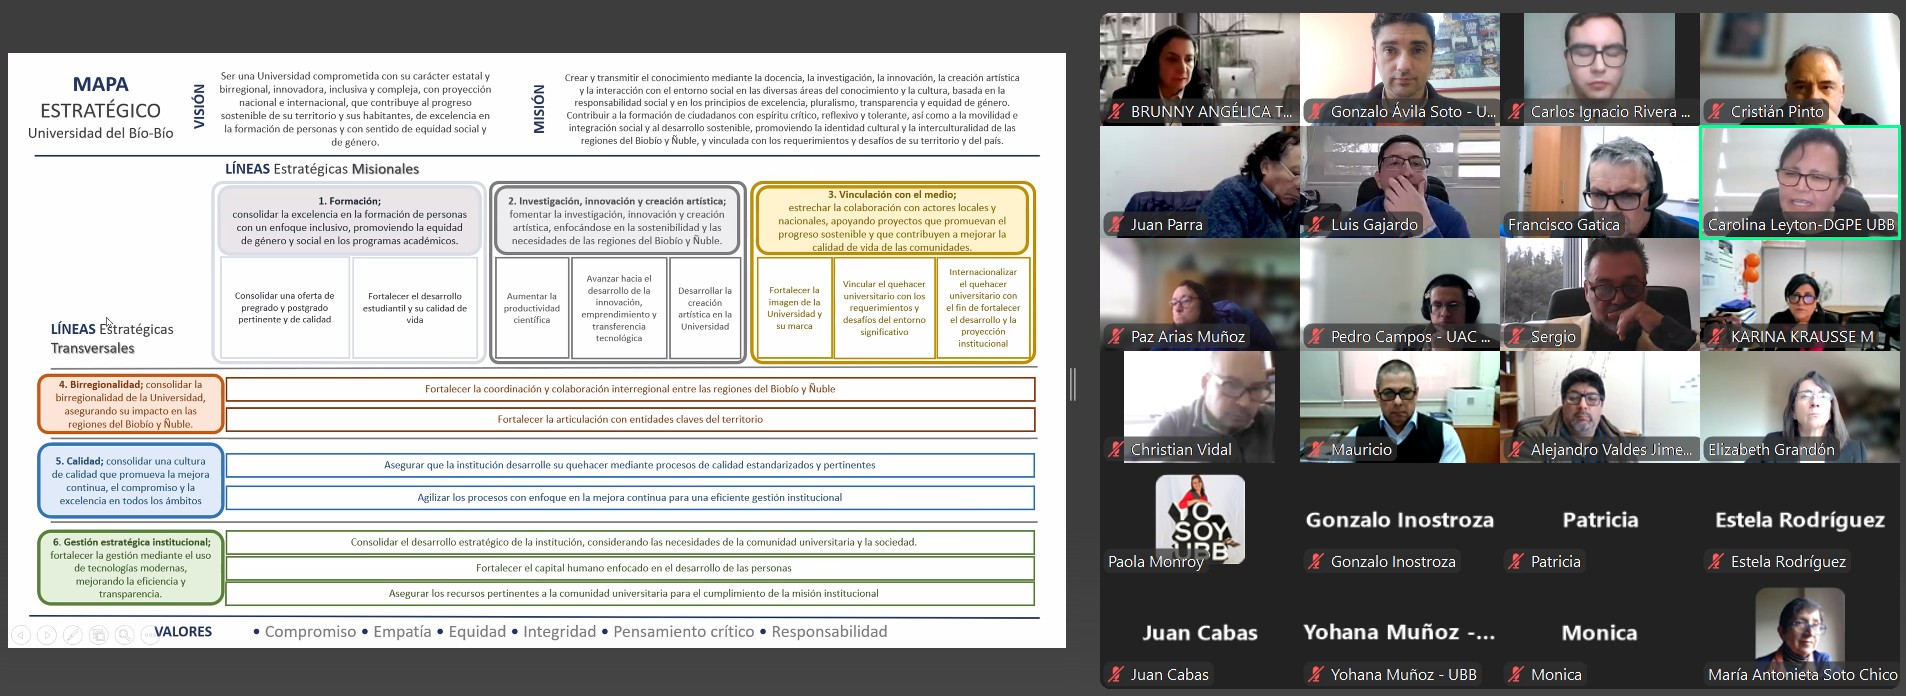This screenshot has height=696, width=1906.
Task: Click the muted mic icon next to Carlos Ignacio Rivera
Action: pos(1516,112)
